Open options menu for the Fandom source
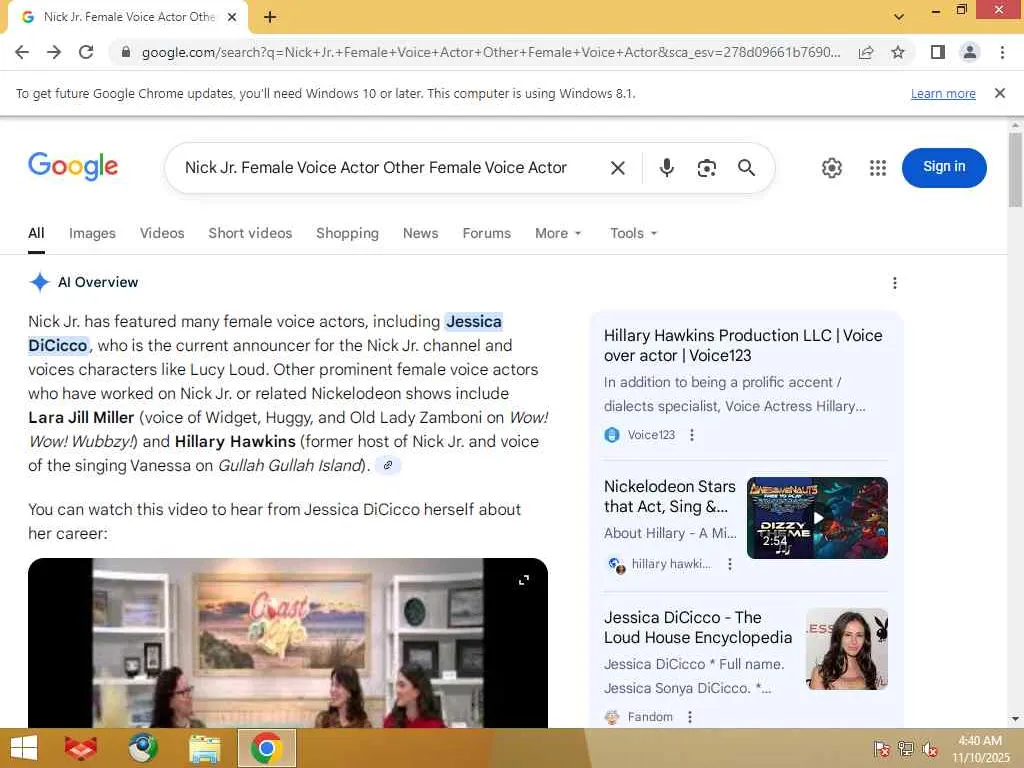Image resolution: width=1024 pixels, height=768 pixels. click(x=690, y=717)
